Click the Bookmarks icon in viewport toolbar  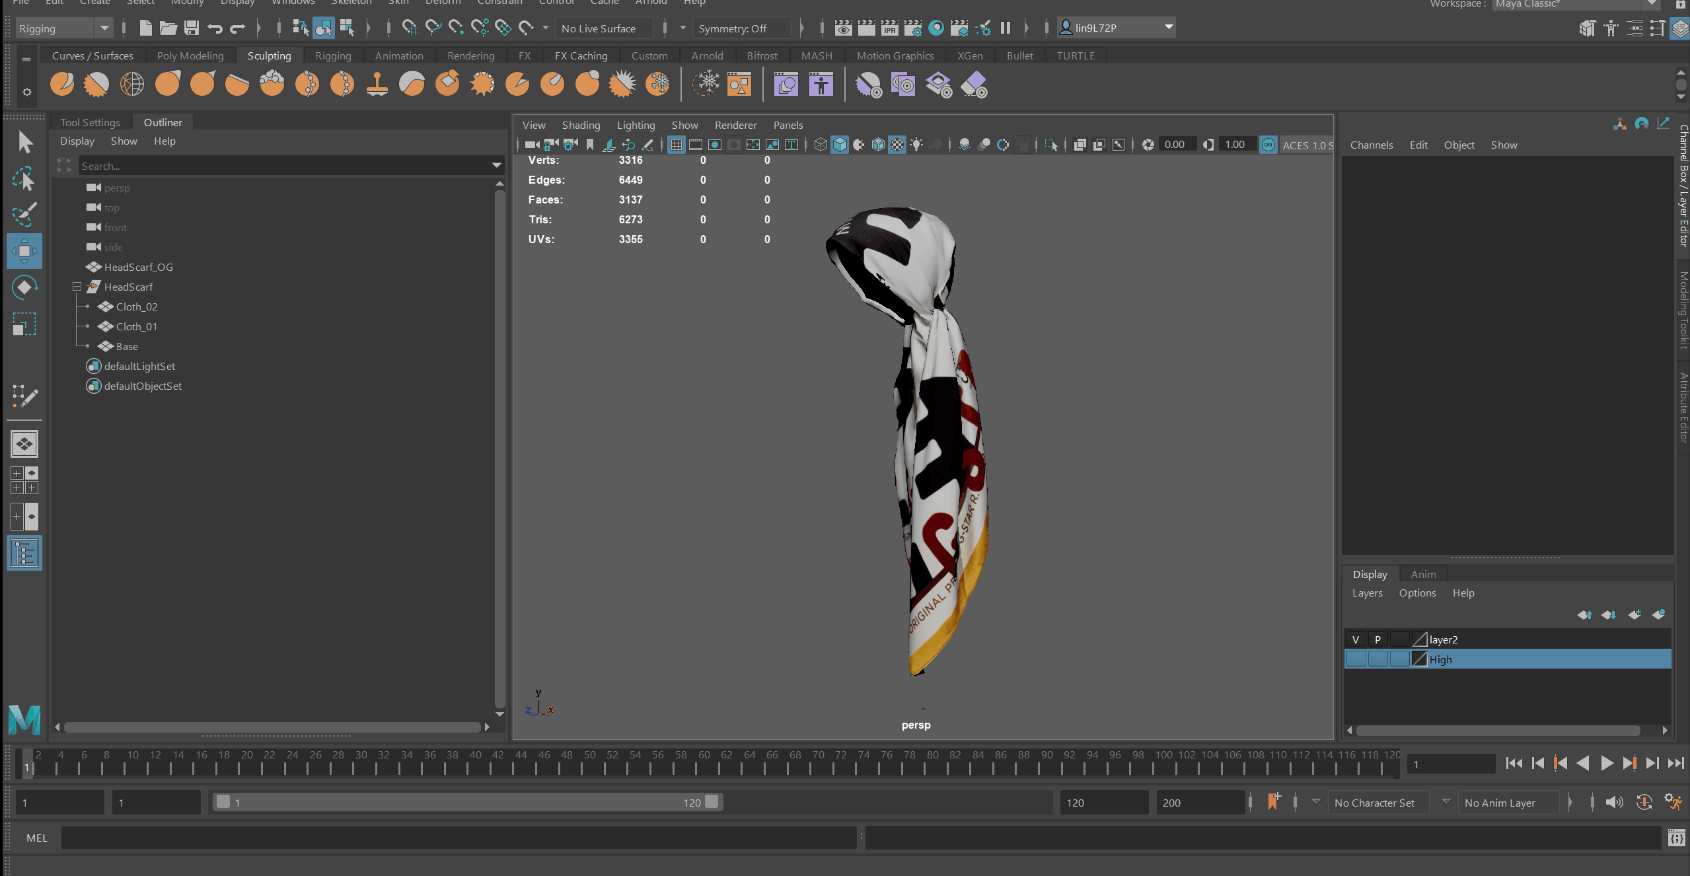click(590, 145)
